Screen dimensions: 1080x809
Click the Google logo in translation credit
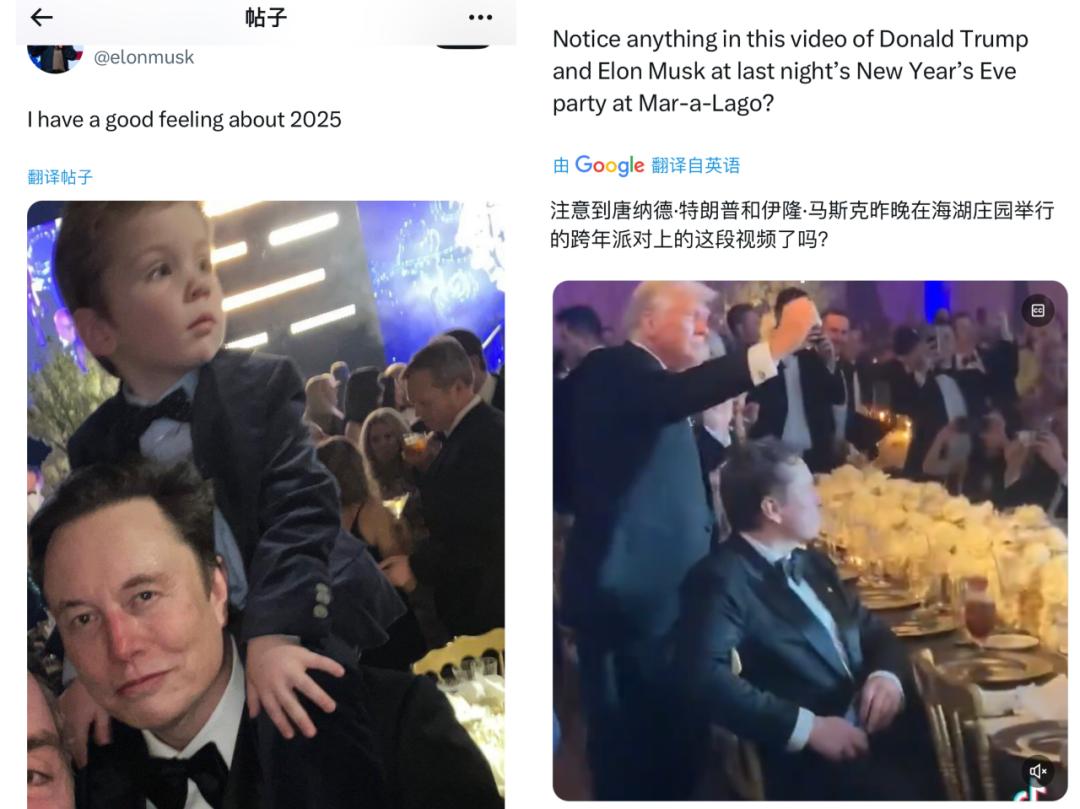609,165
